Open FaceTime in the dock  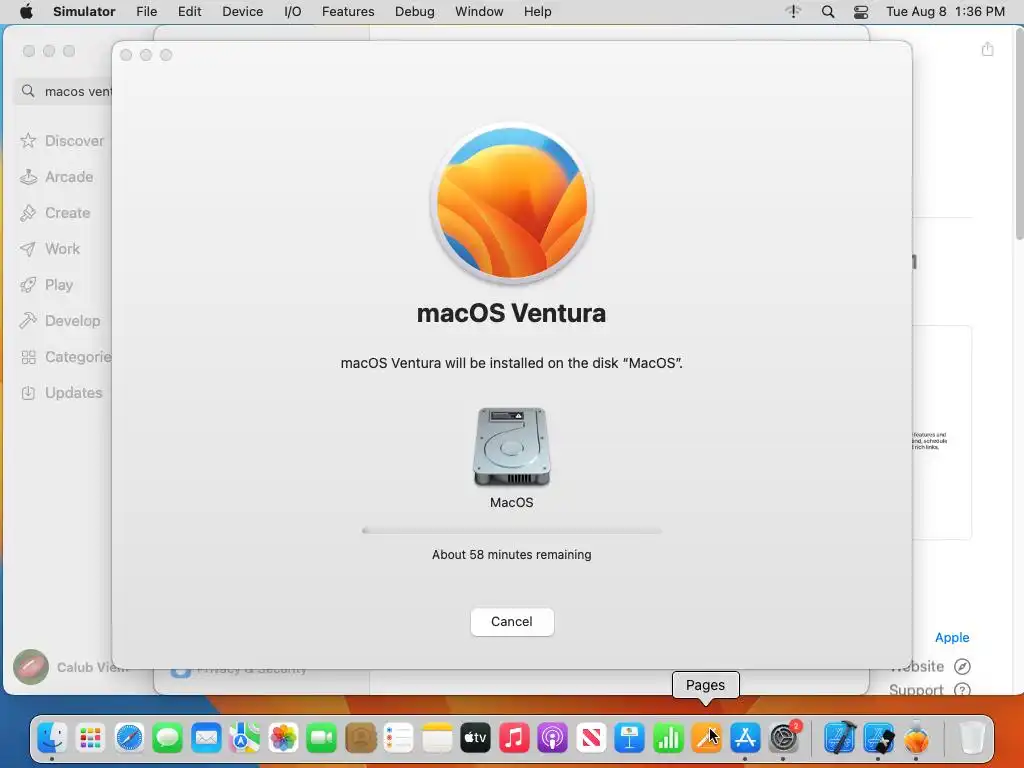point(321,739)
